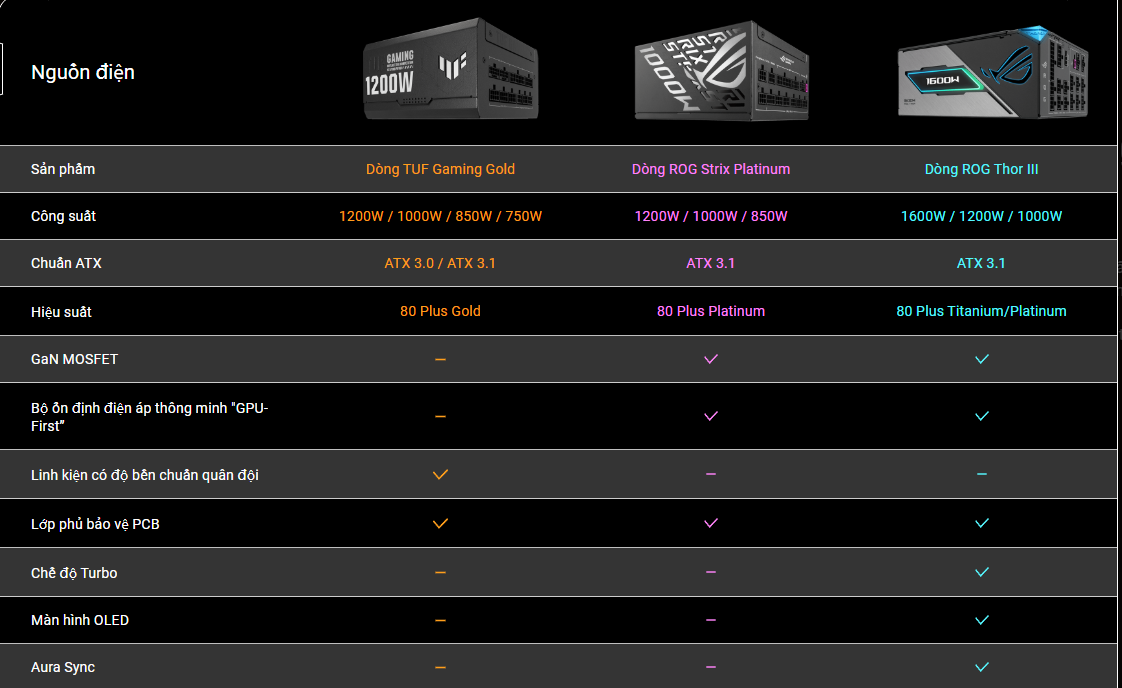
Task: Click the cyan checkmark in the Màn hình OLED row
Action: coord(982,620)
